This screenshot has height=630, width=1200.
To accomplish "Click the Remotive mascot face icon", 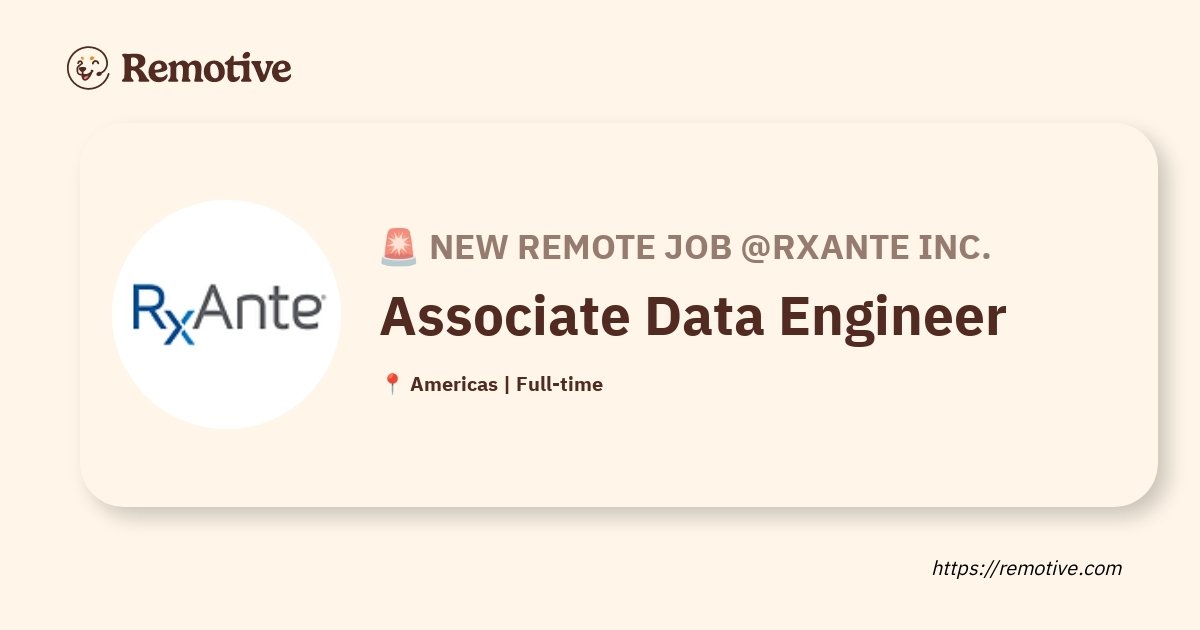I will tap(88, 68).
